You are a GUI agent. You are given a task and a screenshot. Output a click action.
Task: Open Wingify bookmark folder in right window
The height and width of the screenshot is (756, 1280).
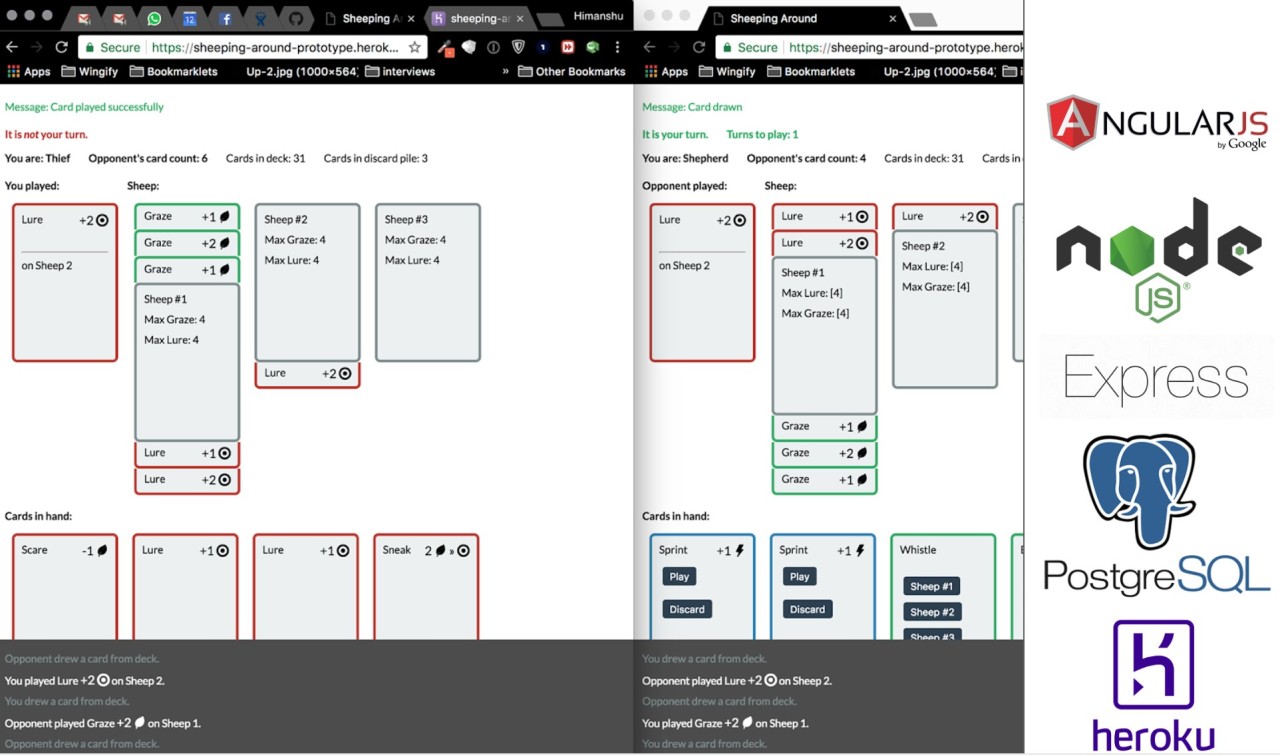click(x=725, y=72)
